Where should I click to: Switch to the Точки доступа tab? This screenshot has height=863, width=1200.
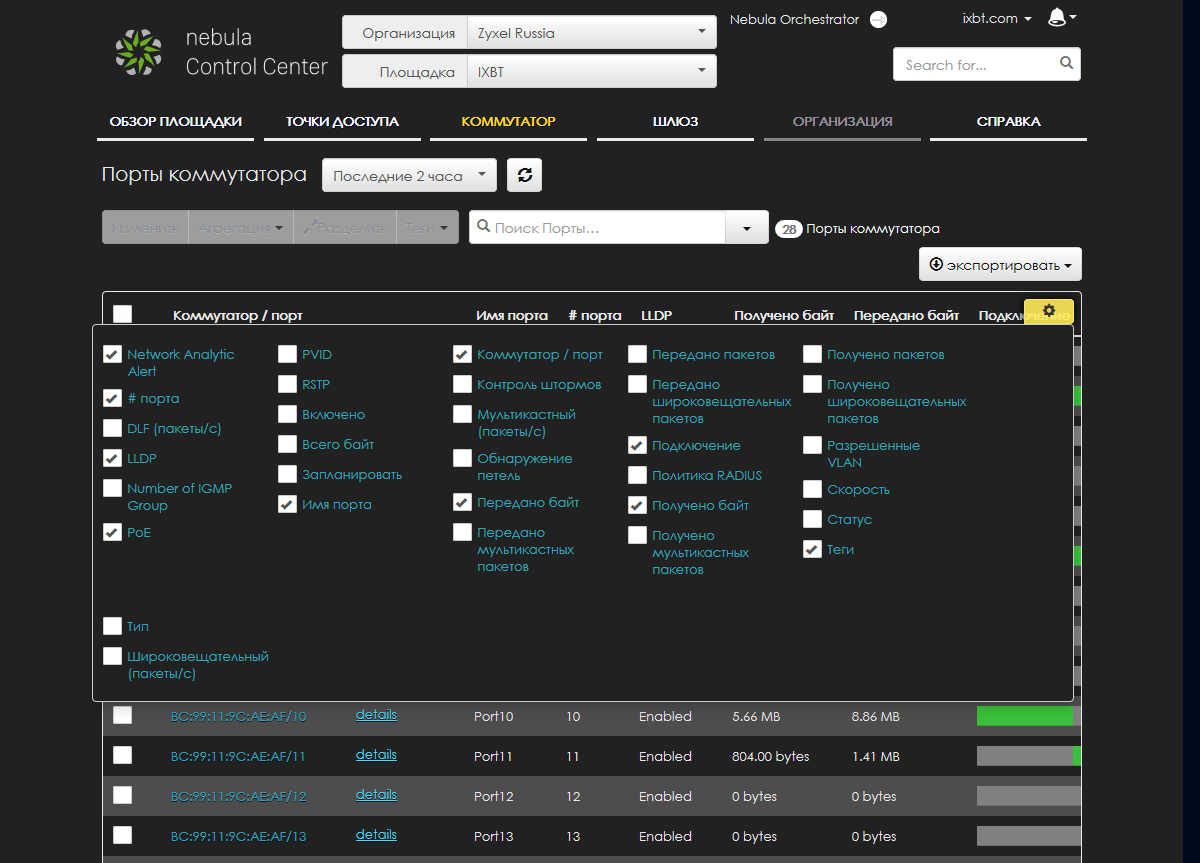point(342,122)
